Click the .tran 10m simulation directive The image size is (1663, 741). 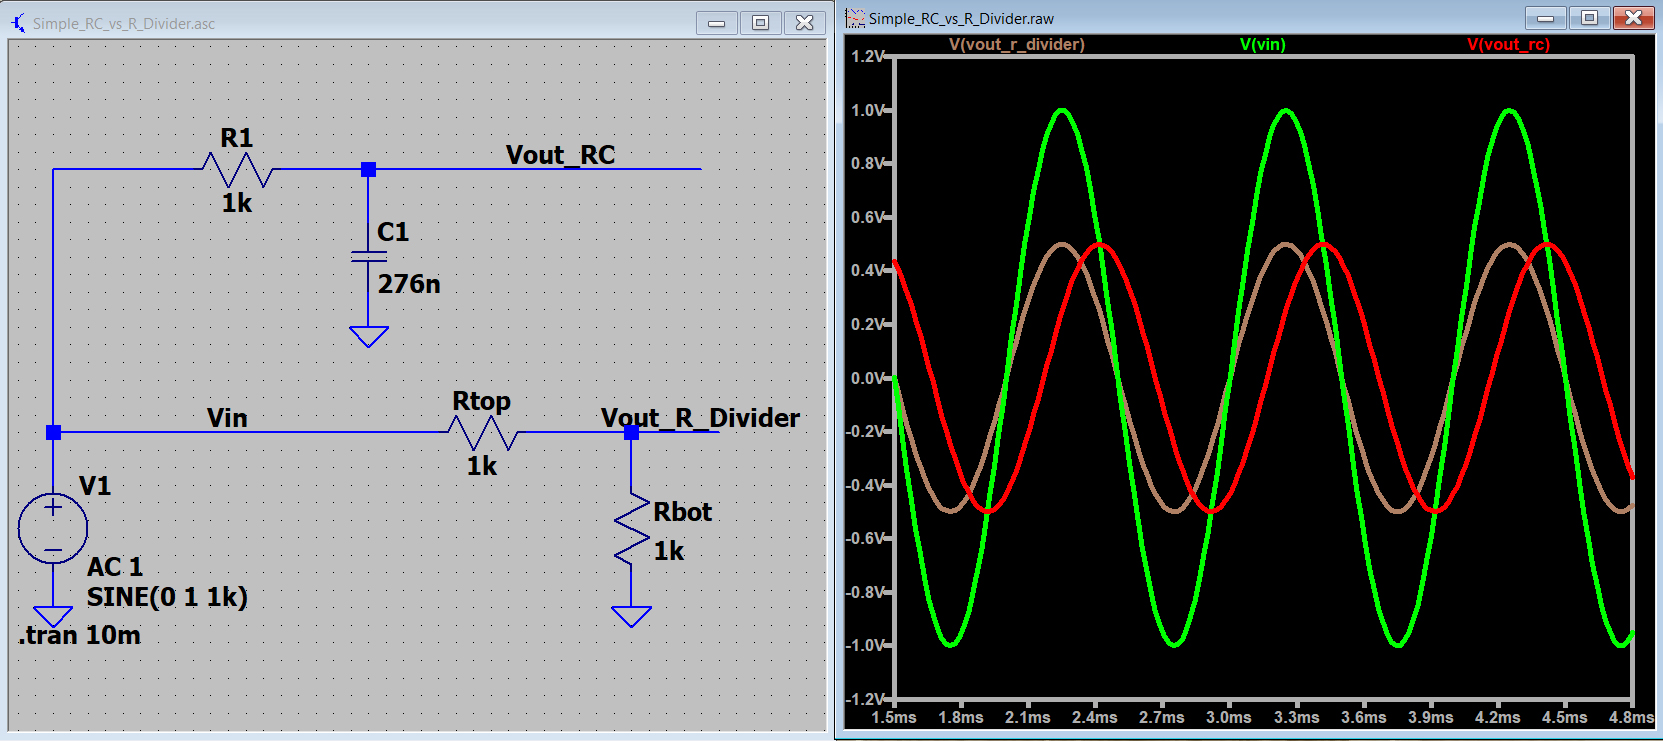(79, 635)
